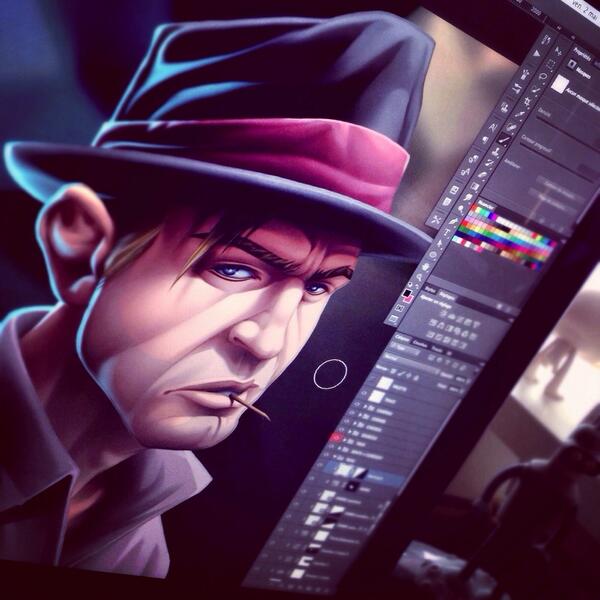Toggle eye of group just above red-labeled group
The image size is (600, 600).
click(341, 430)
